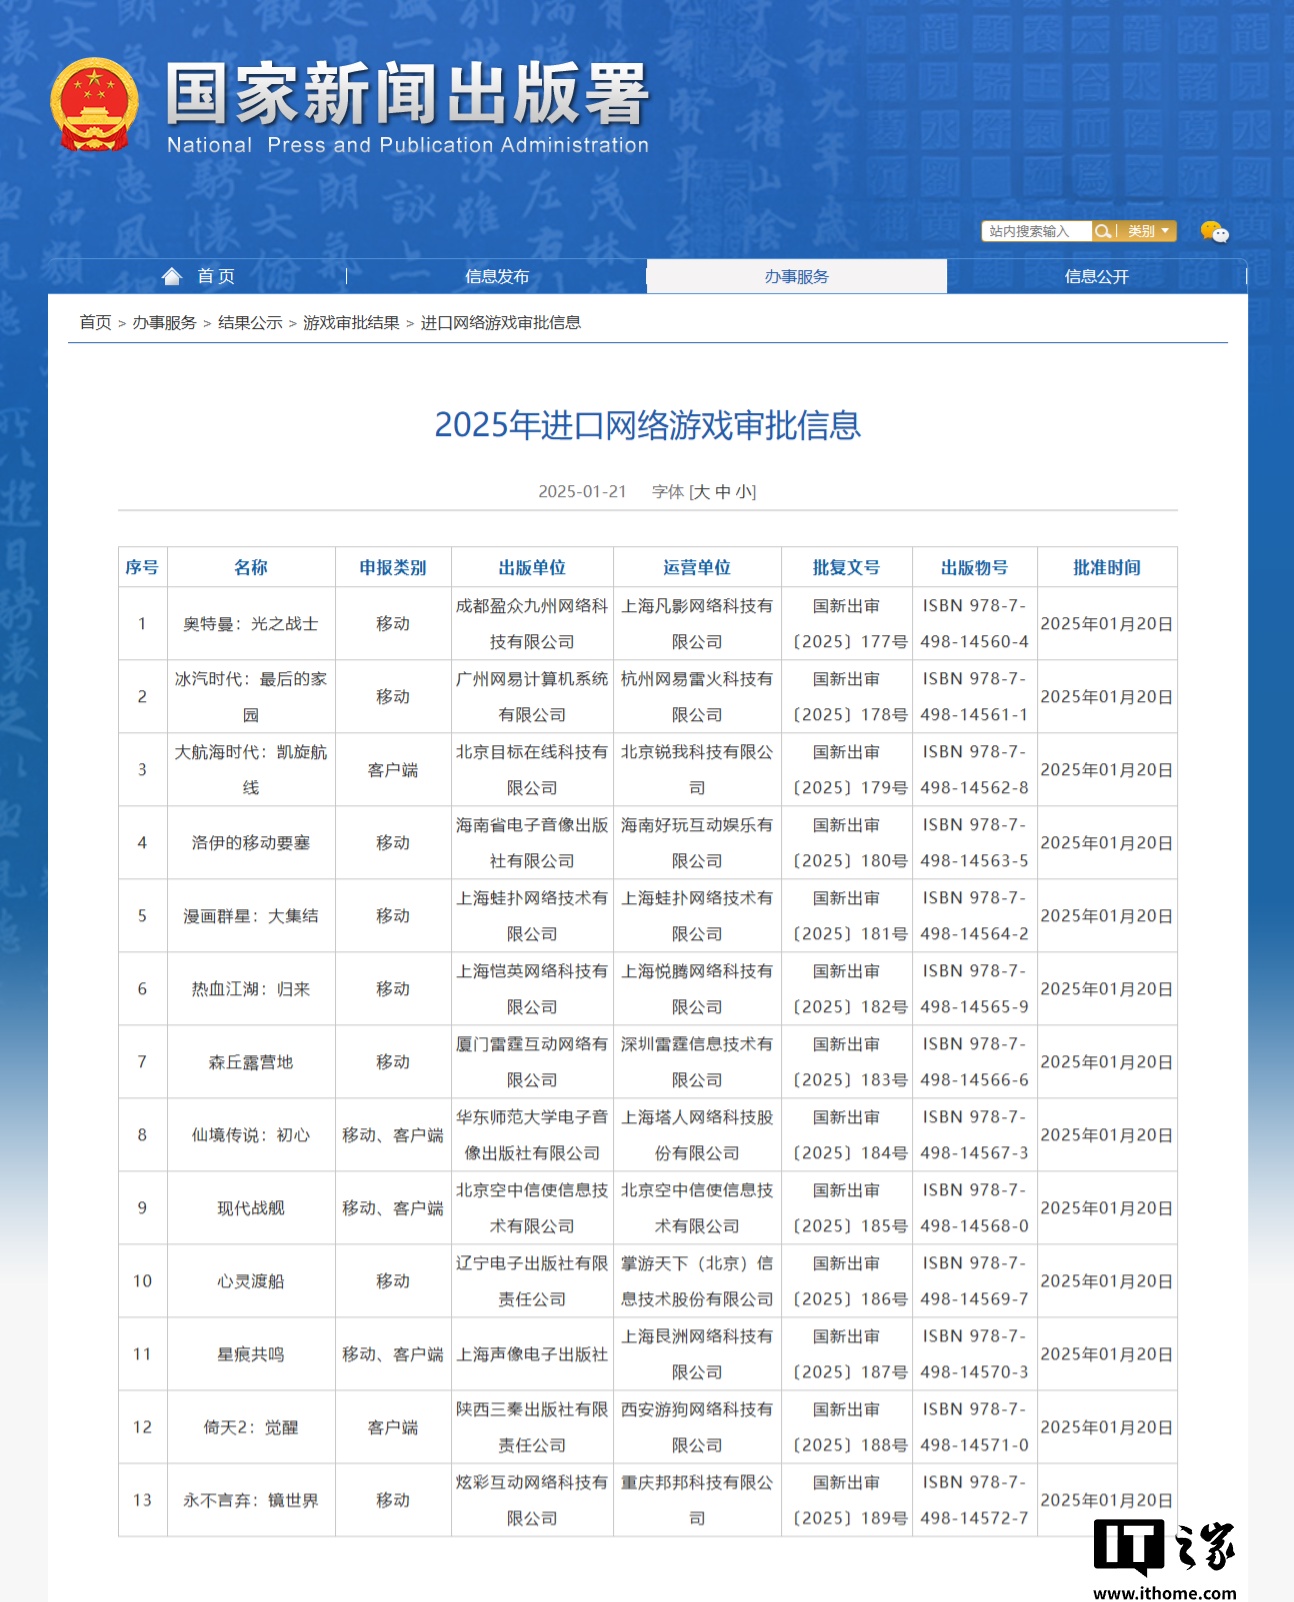Image resolution: width=1294 pixels, height=1602 pixels.
Task: Open the 信息公开 navigation tab
Action: pos(1097,276)
